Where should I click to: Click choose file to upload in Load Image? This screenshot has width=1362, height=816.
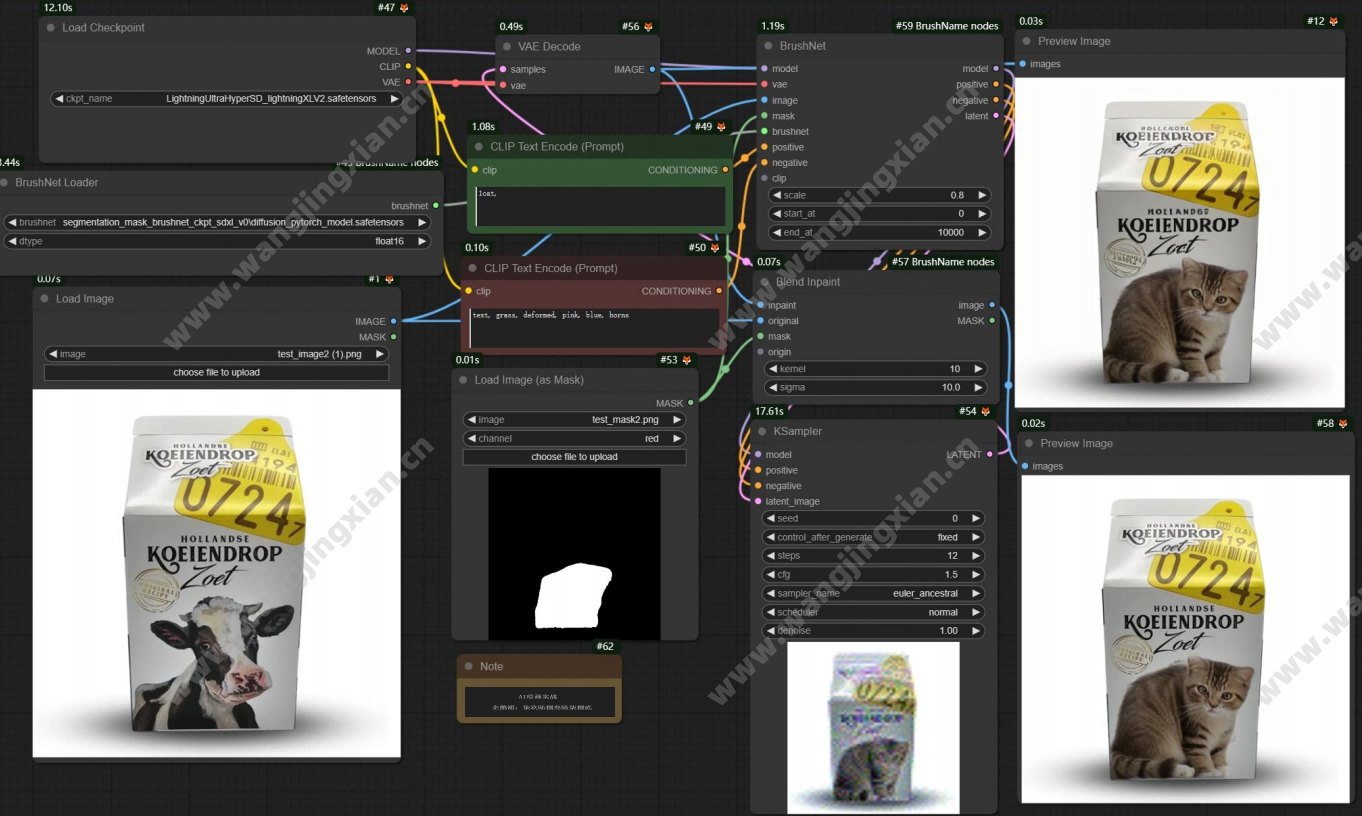[x=216, y=372]
